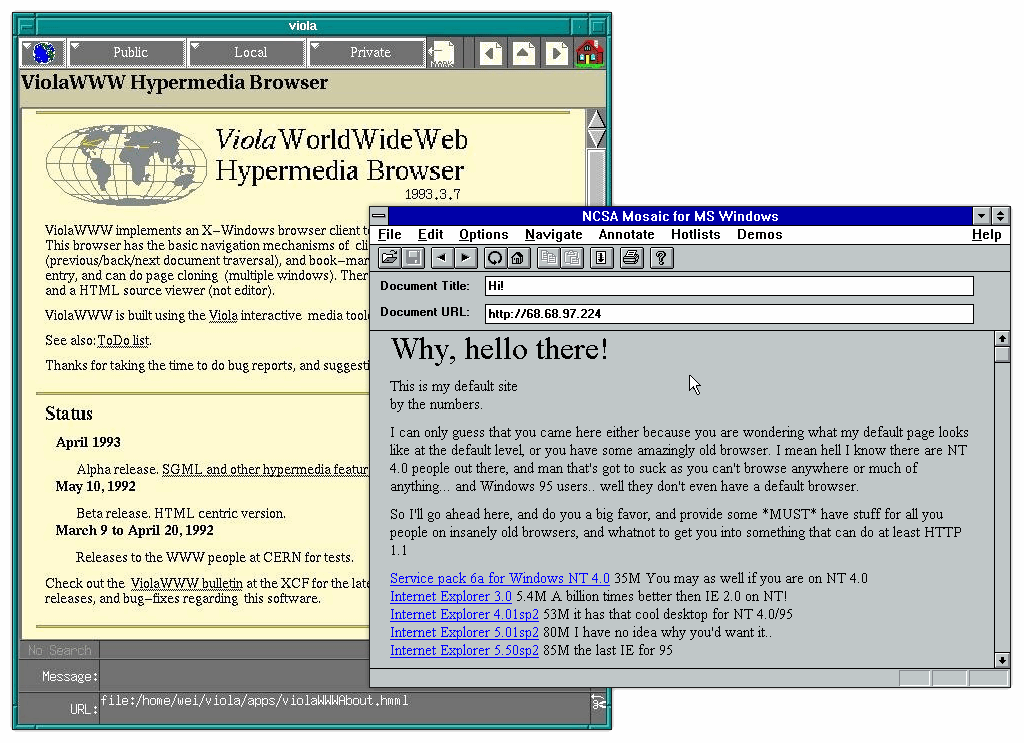Click the Document Title field in Mosaic

coord(729,286)
